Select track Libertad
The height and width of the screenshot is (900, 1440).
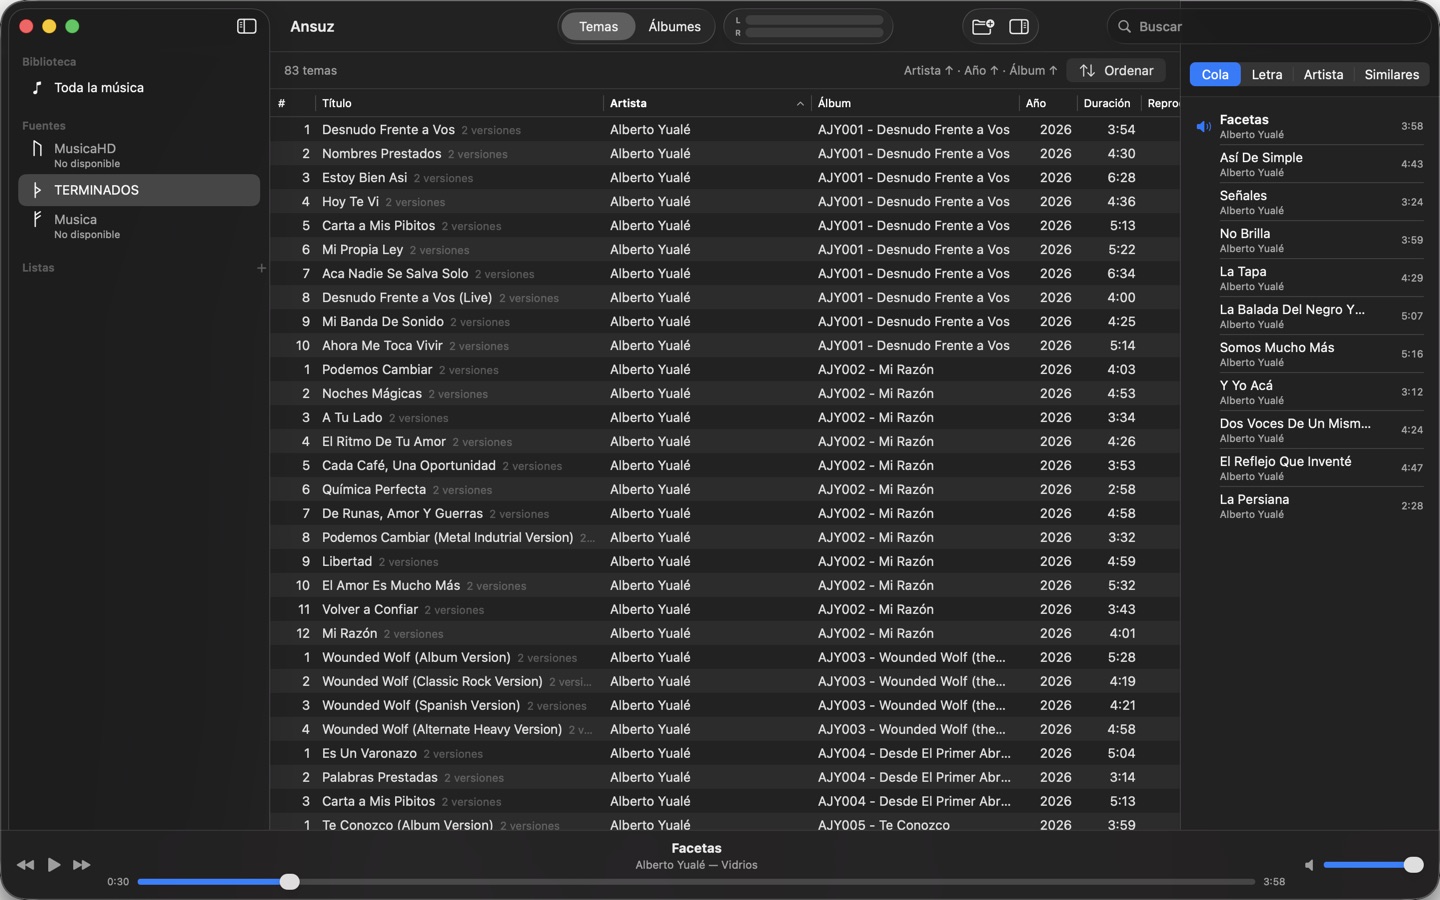[x=725, y=562]
